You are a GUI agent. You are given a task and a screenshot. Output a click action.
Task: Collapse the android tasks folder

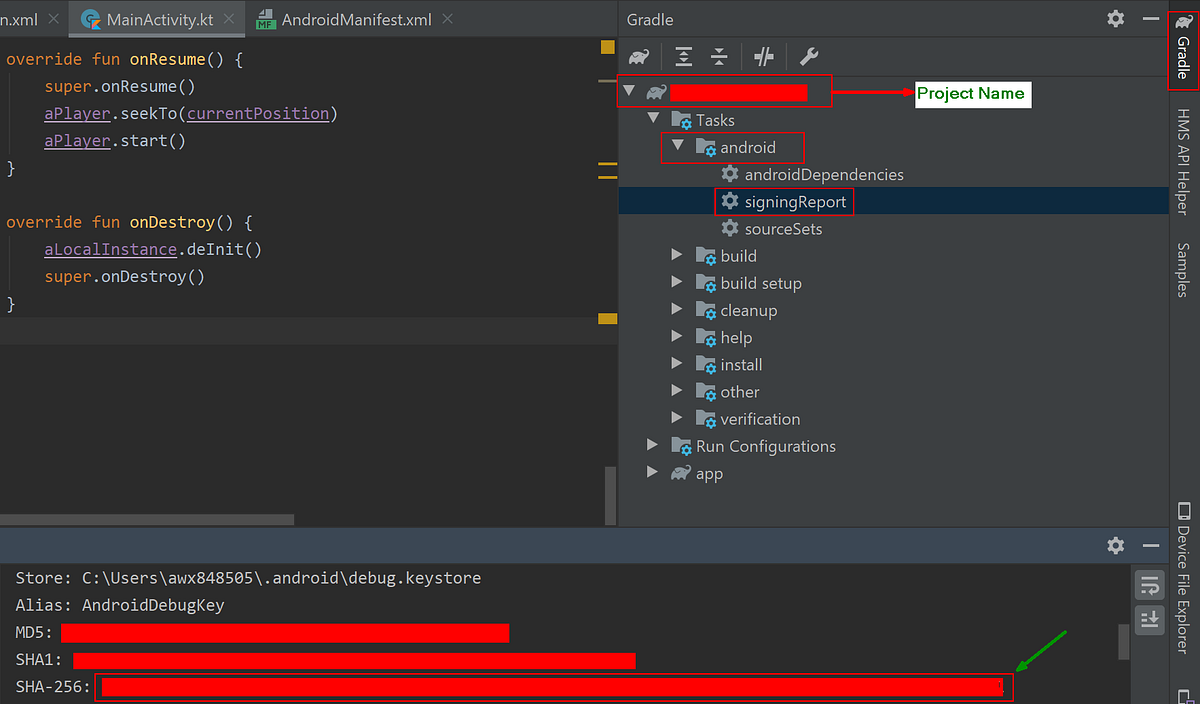tap(677, 146)
